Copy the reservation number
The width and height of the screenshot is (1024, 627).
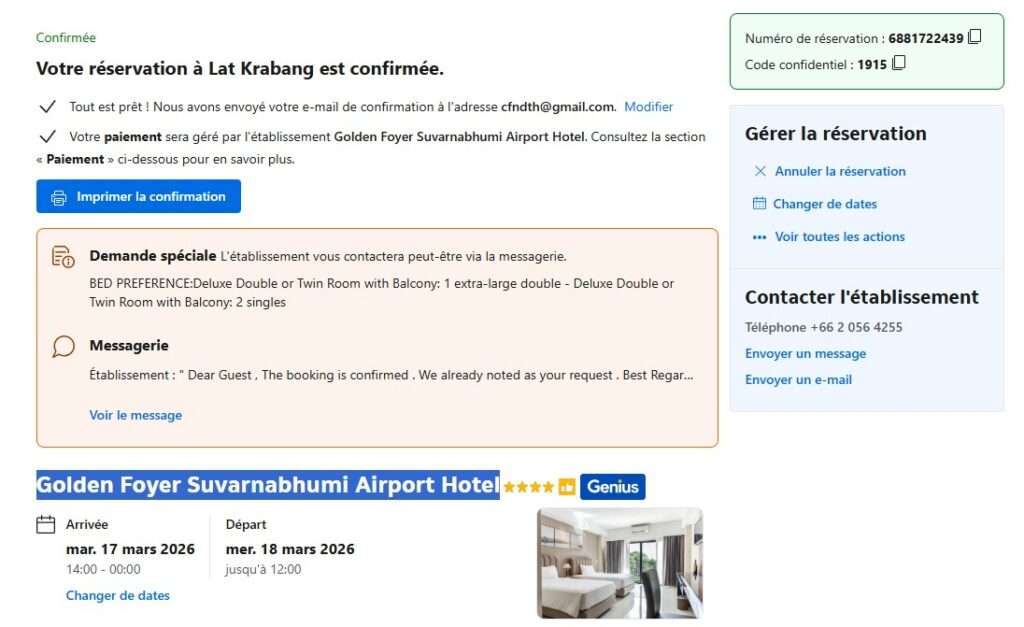975,38
